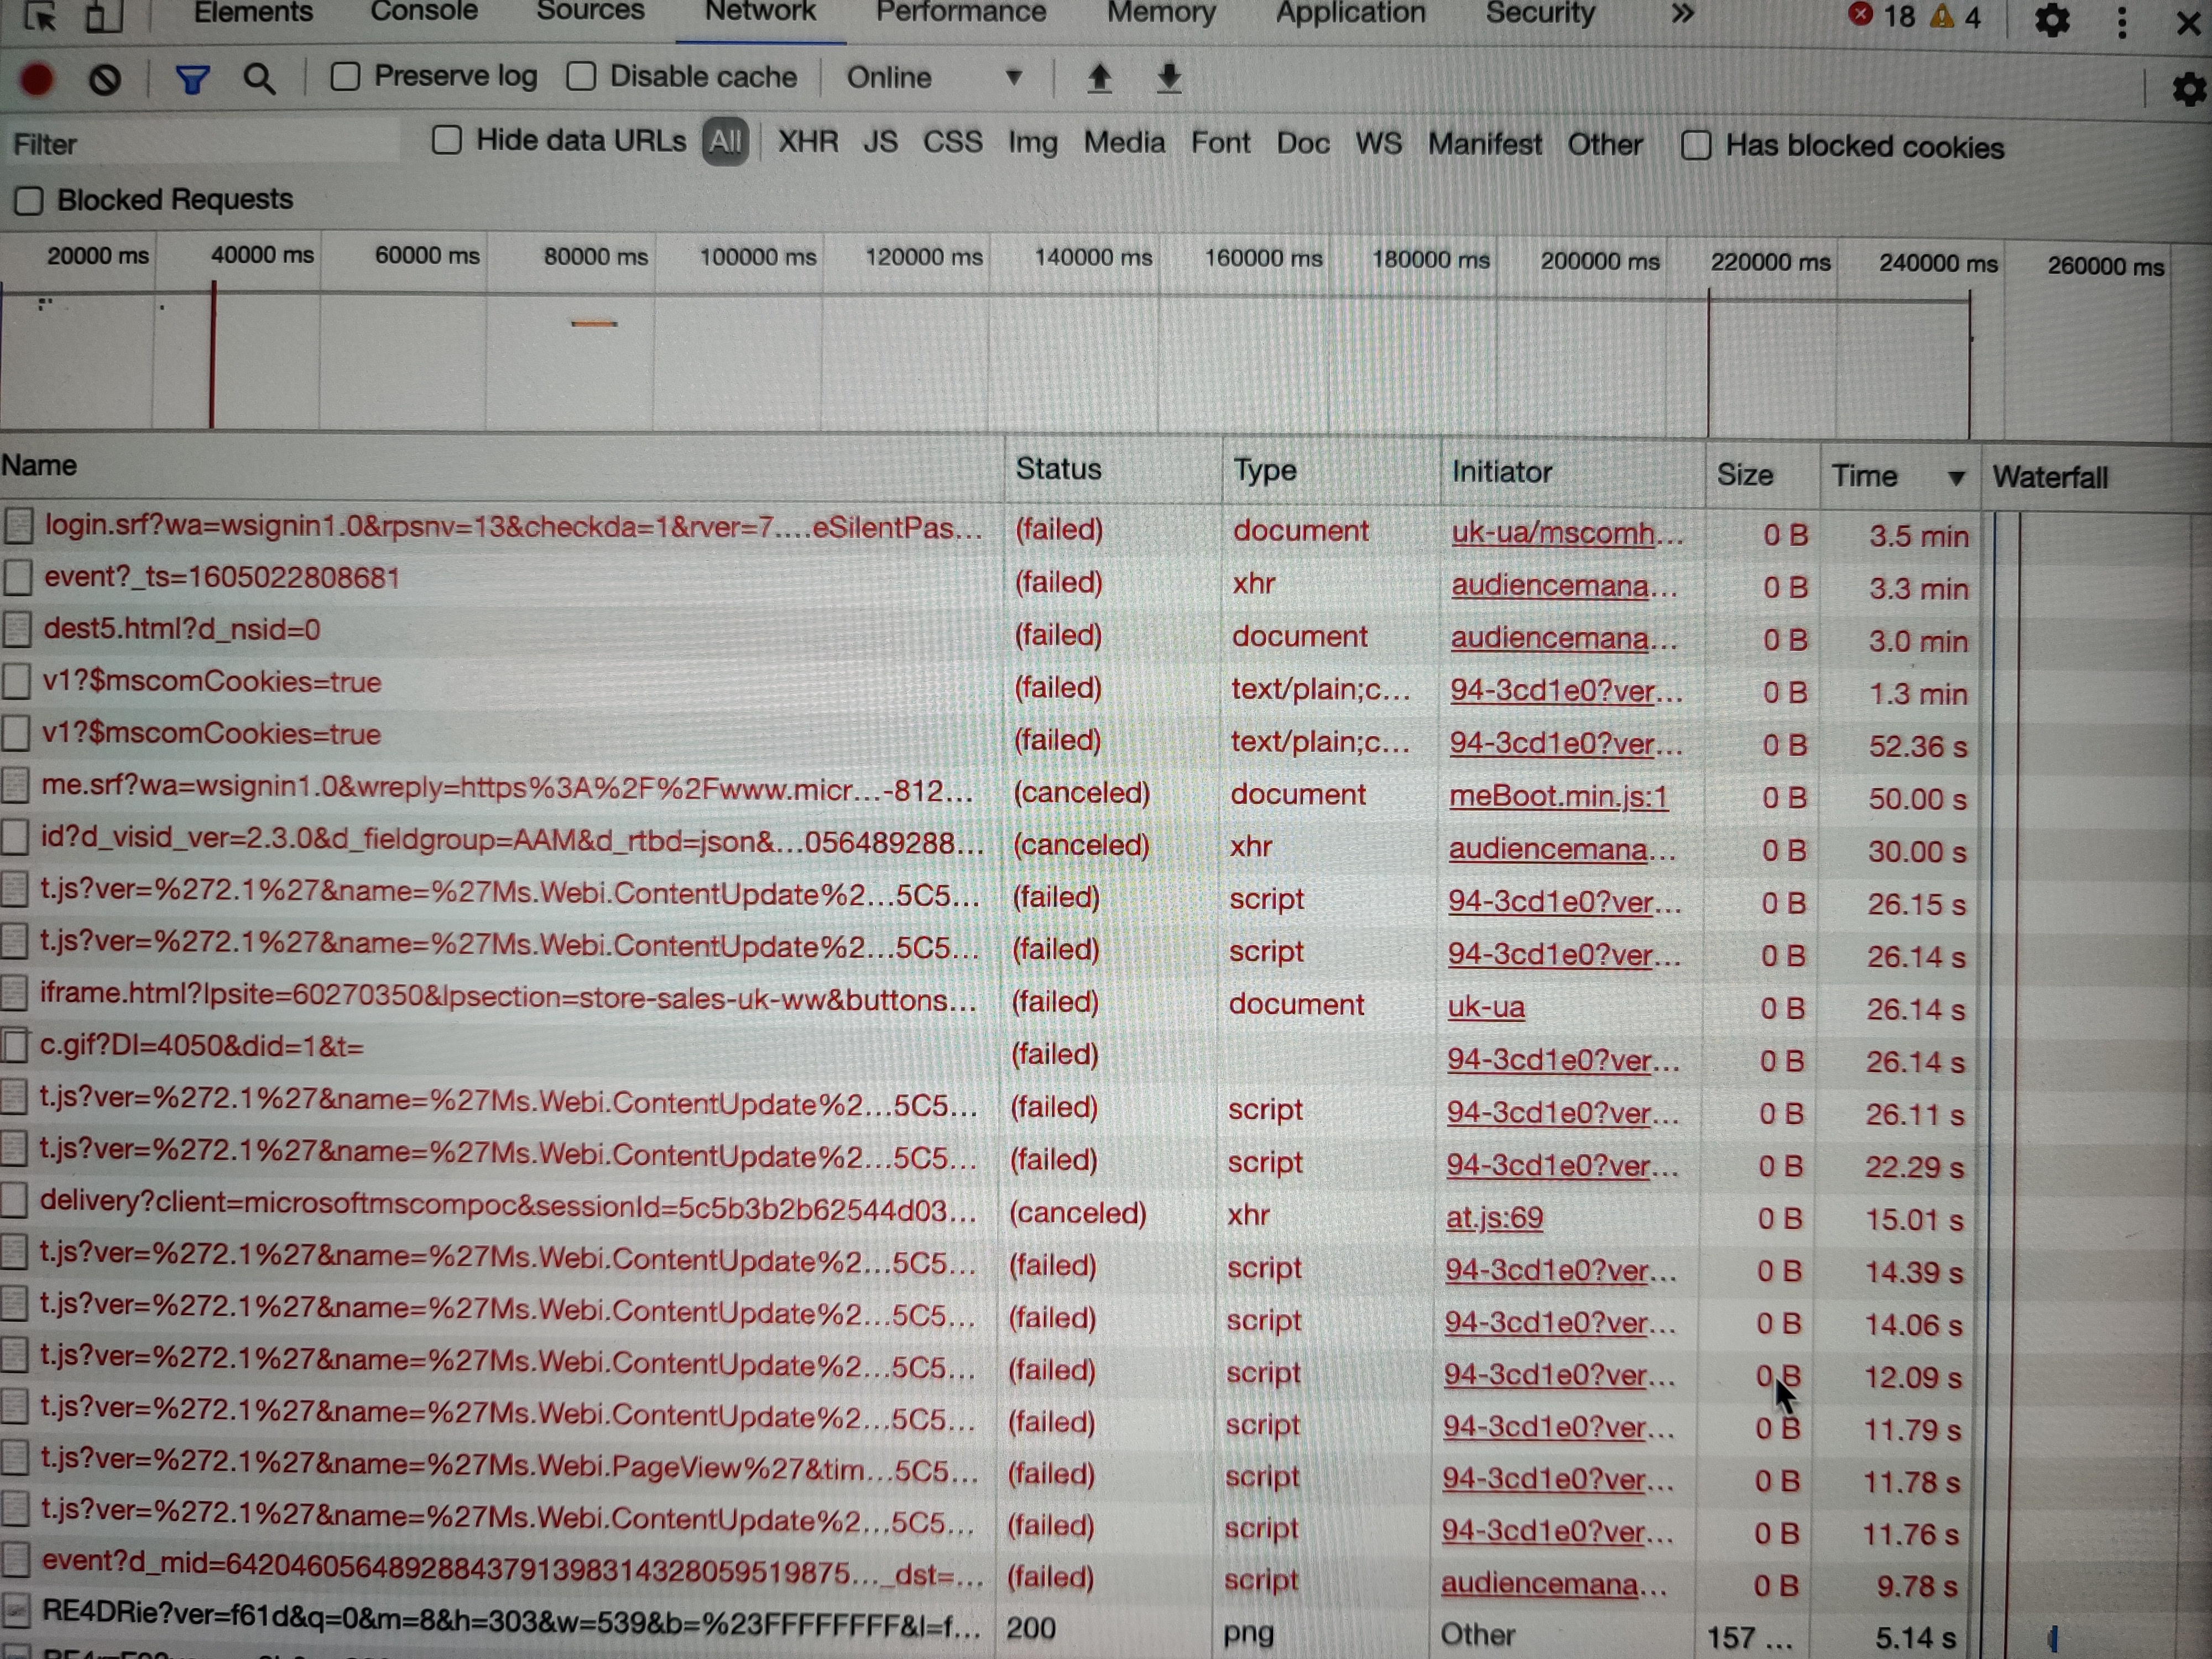Image resolution: width=2212 pixels, height=1659 pixels.
Task: Switch to the Elements tab
Action: click(253, 12)
